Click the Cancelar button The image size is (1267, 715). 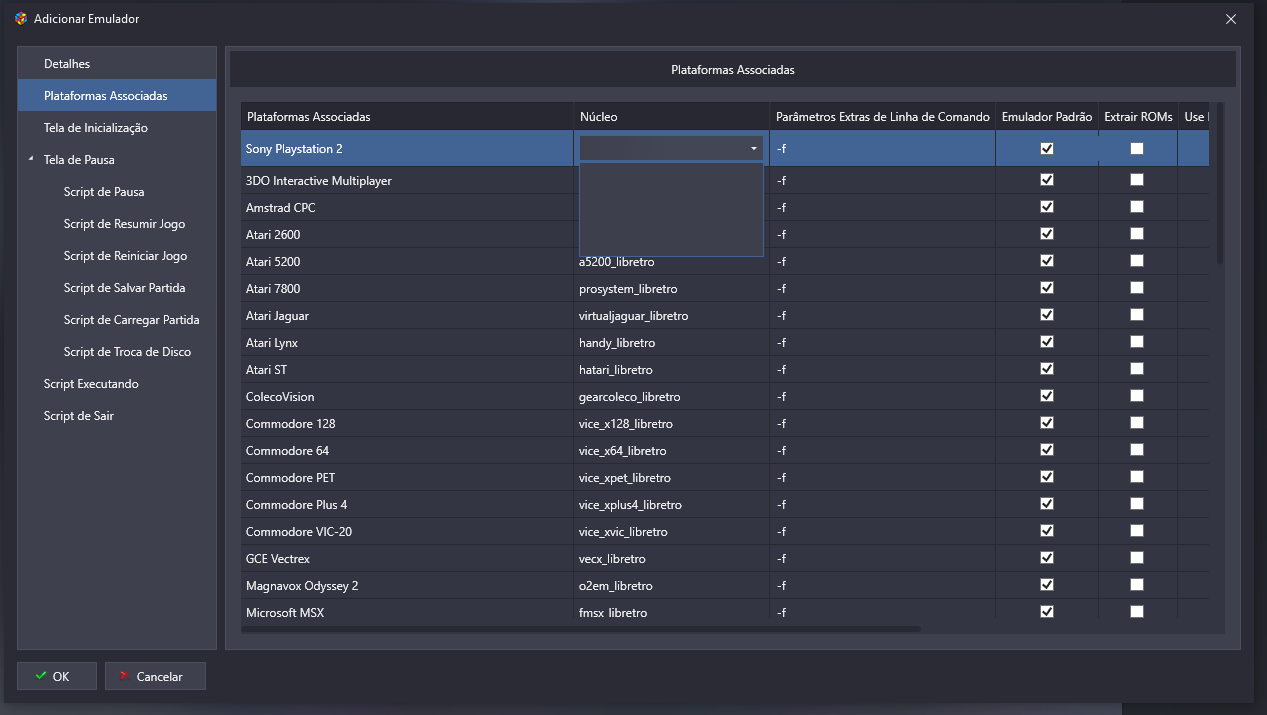click(155, 676)
